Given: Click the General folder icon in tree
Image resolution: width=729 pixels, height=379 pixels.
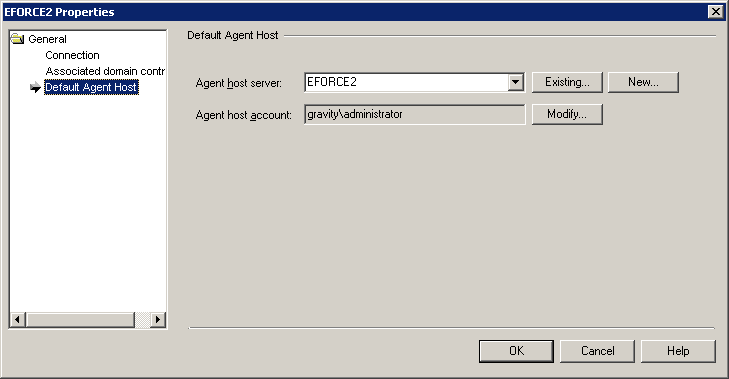Looking at the screenshot, I should click(x=17, y=39).
